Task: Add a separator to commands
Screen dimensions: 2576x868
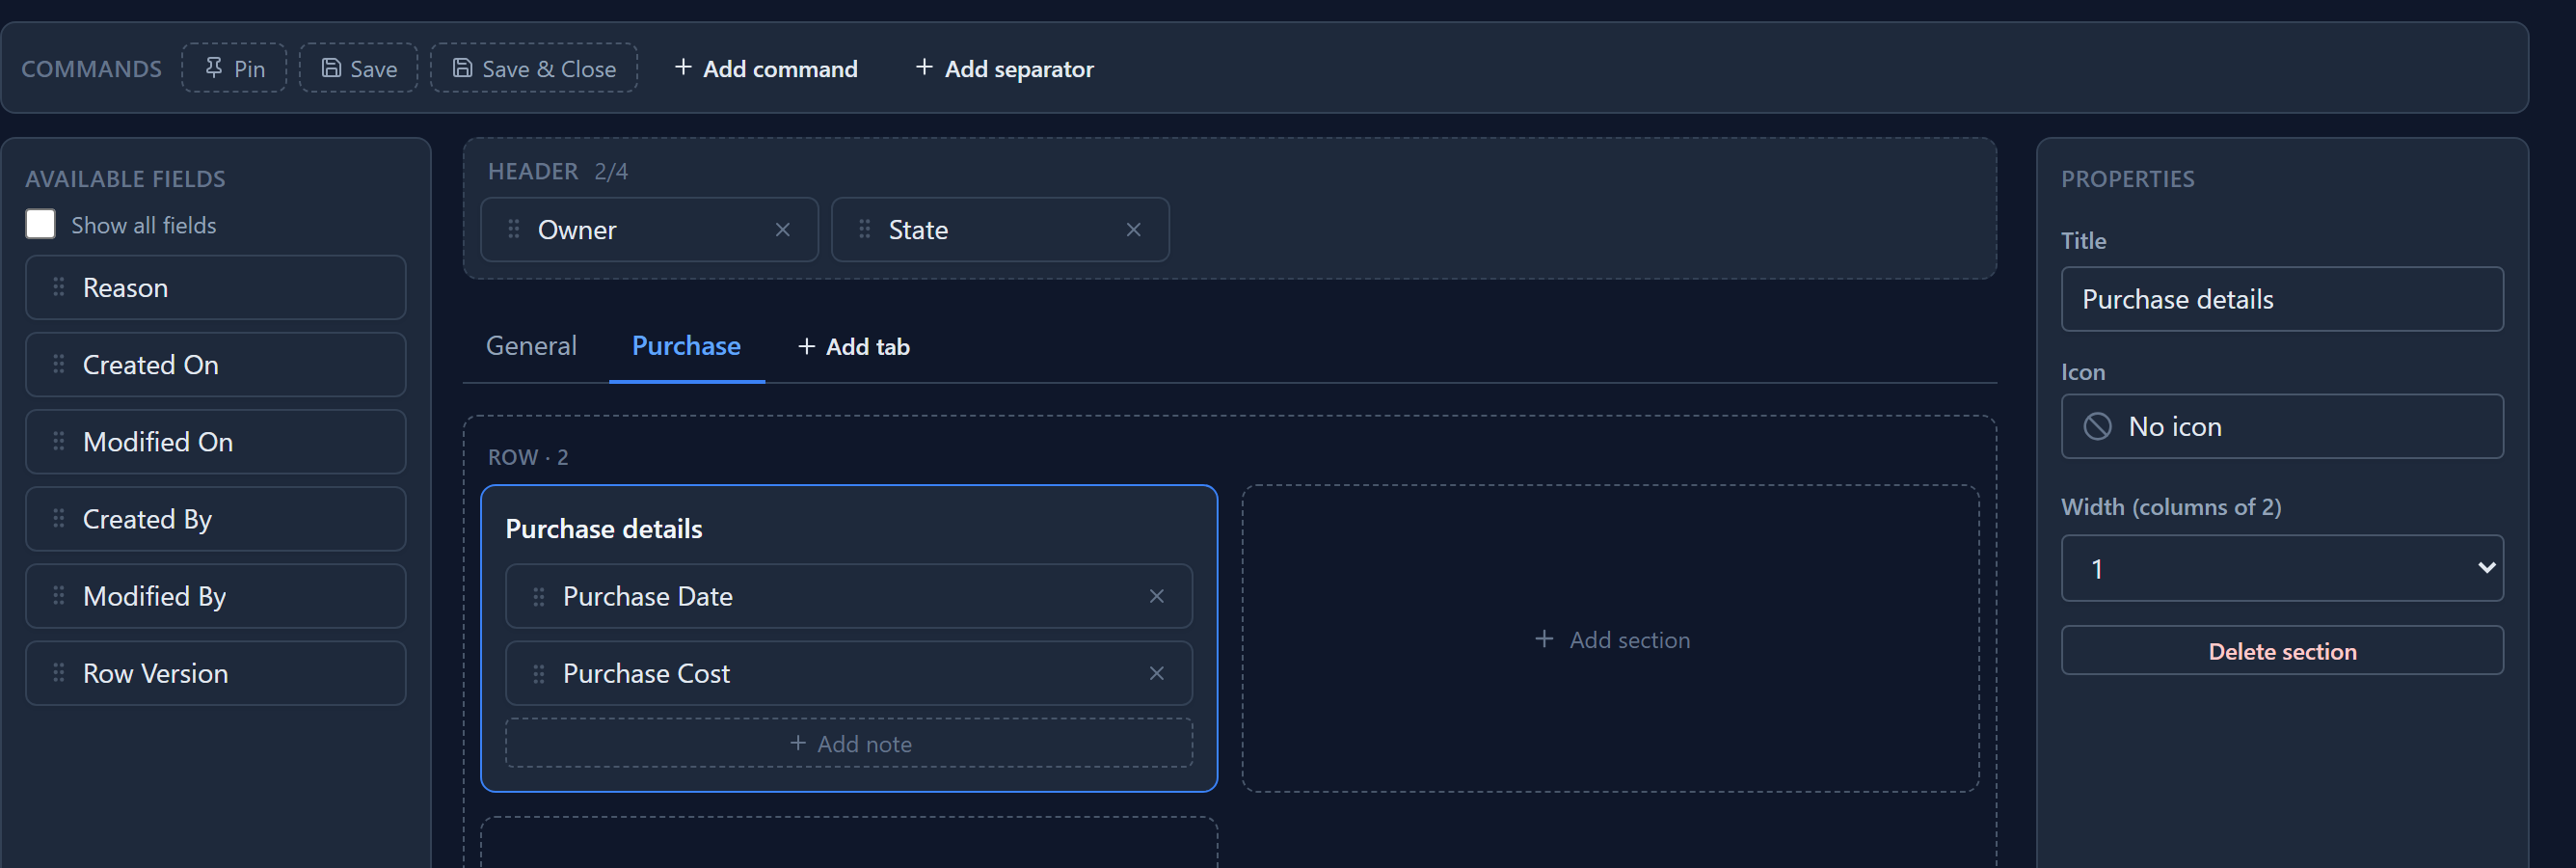Action: pyautogui.click(x=1004, y=68)
